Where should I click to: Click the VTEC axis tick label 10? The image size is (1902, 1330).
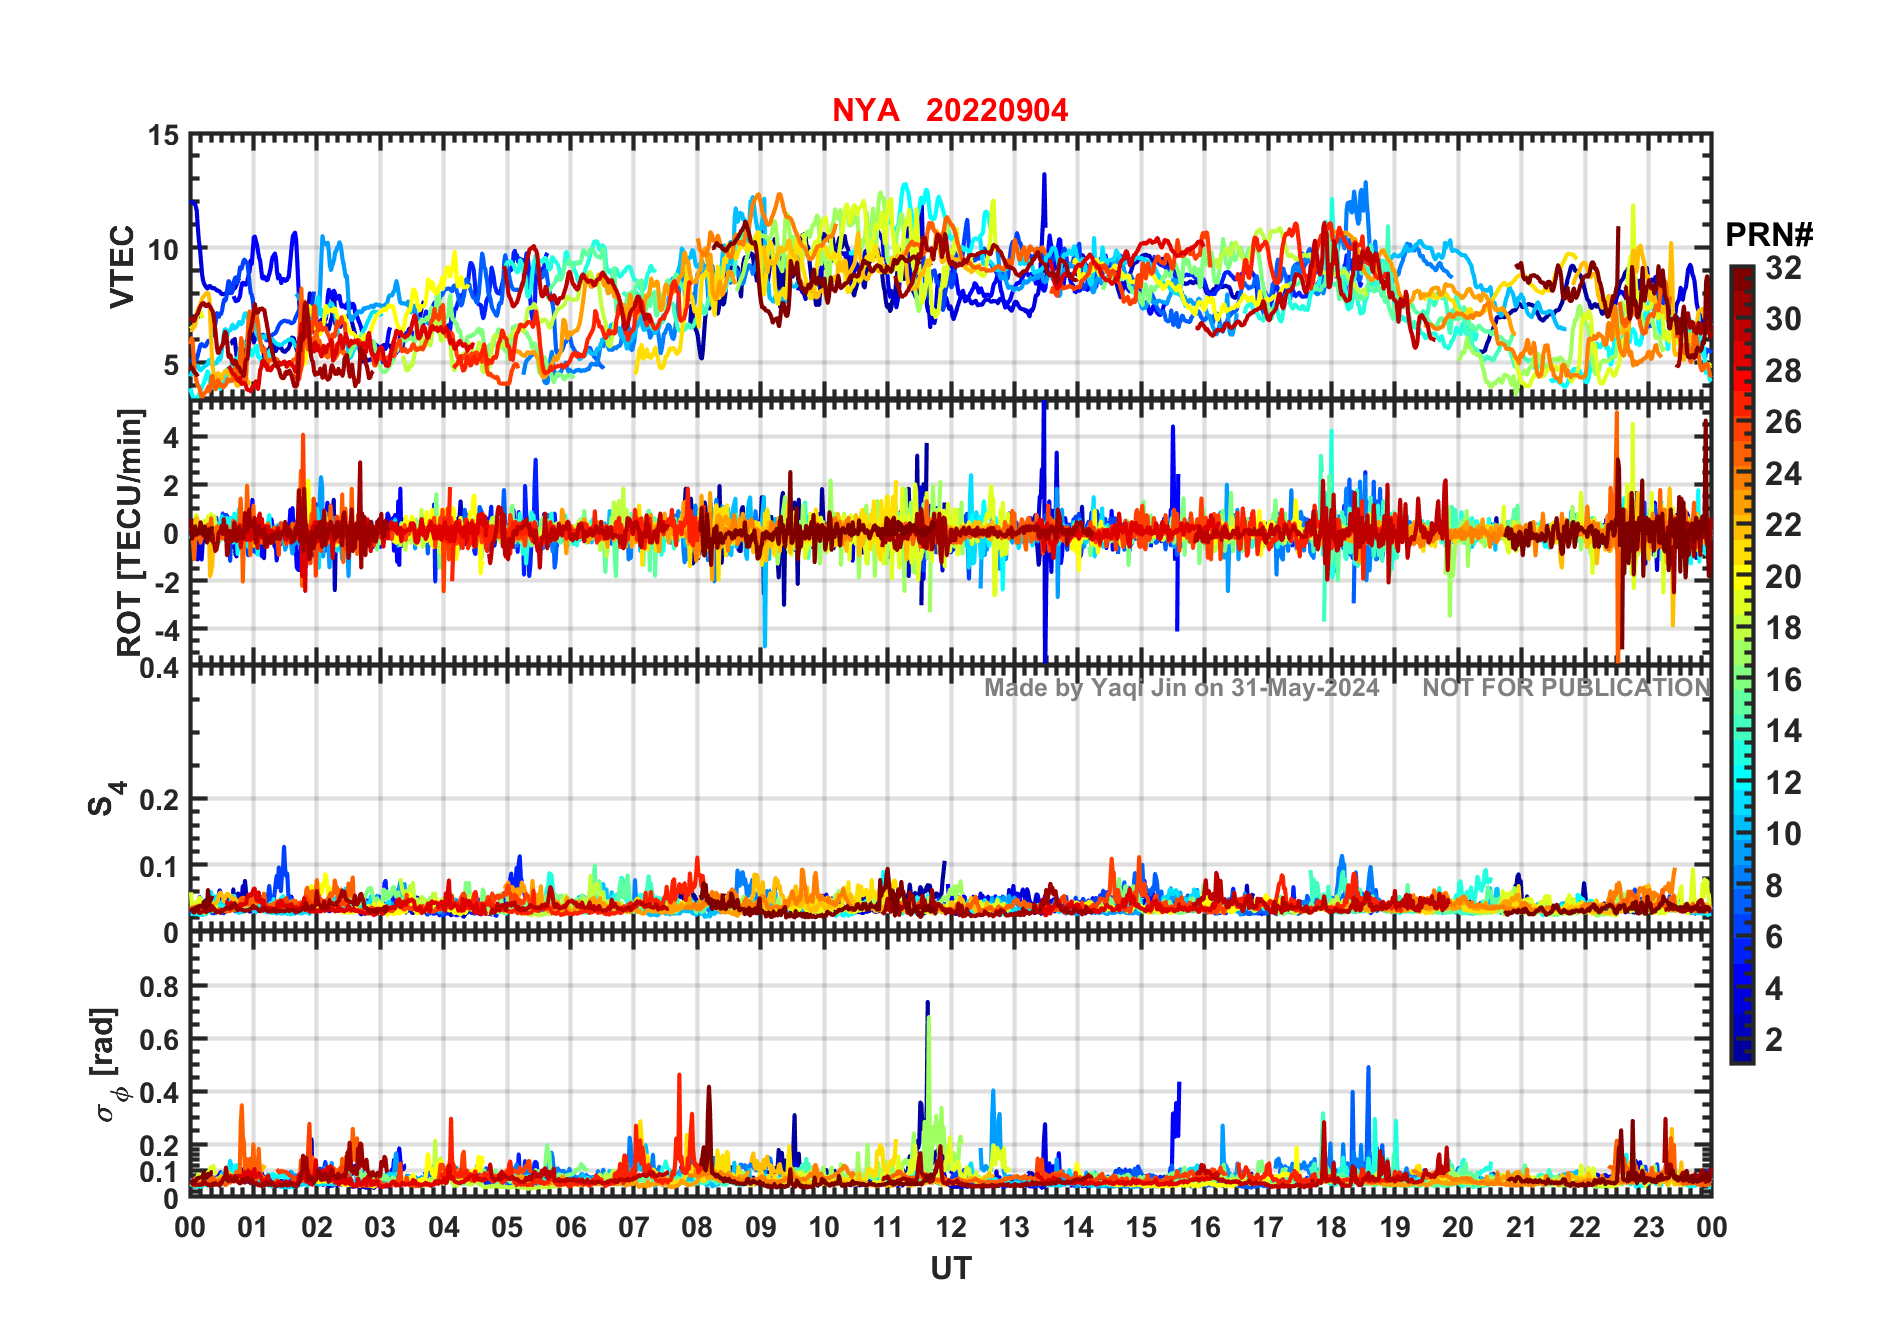pyautogui.click(x=163, y=249)
